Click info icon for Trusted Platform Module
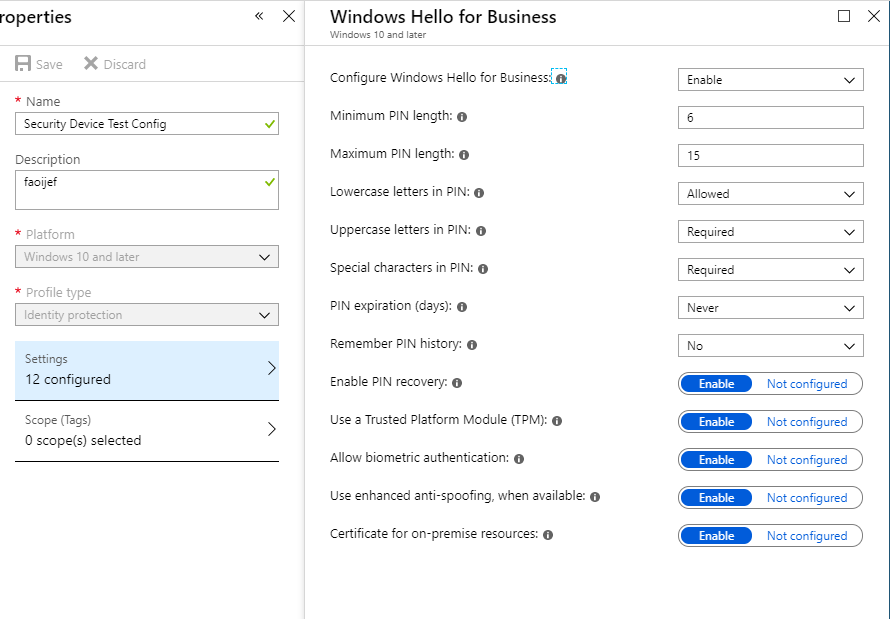Viewport: 890px width, 619px height. click(x=557, y=421)
